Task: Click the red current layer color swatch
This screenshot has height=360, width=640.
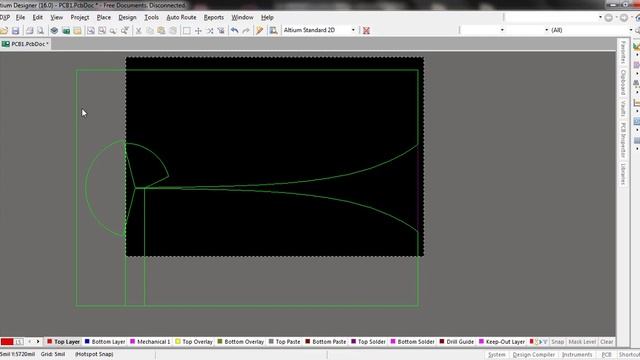Action: click(x=7, y=342)
